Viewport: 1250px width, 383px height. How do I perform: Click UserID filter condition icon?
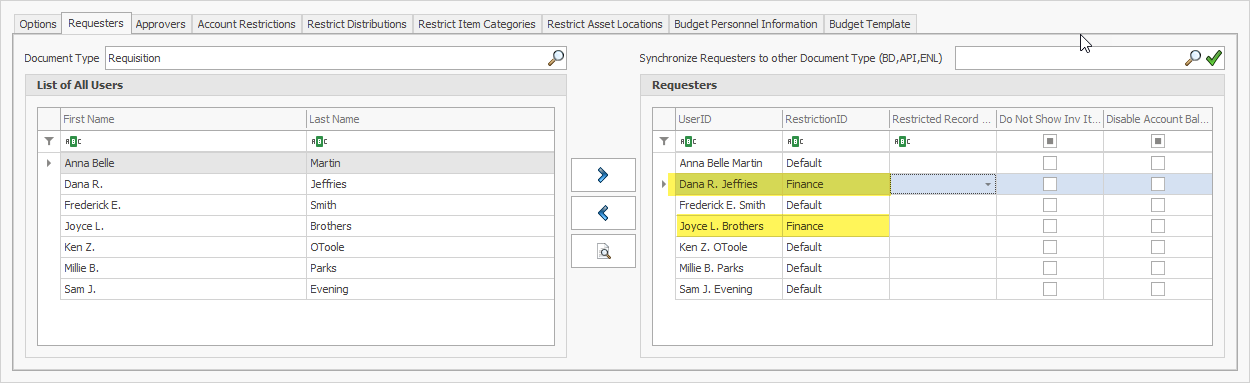(x=688, y=141)
